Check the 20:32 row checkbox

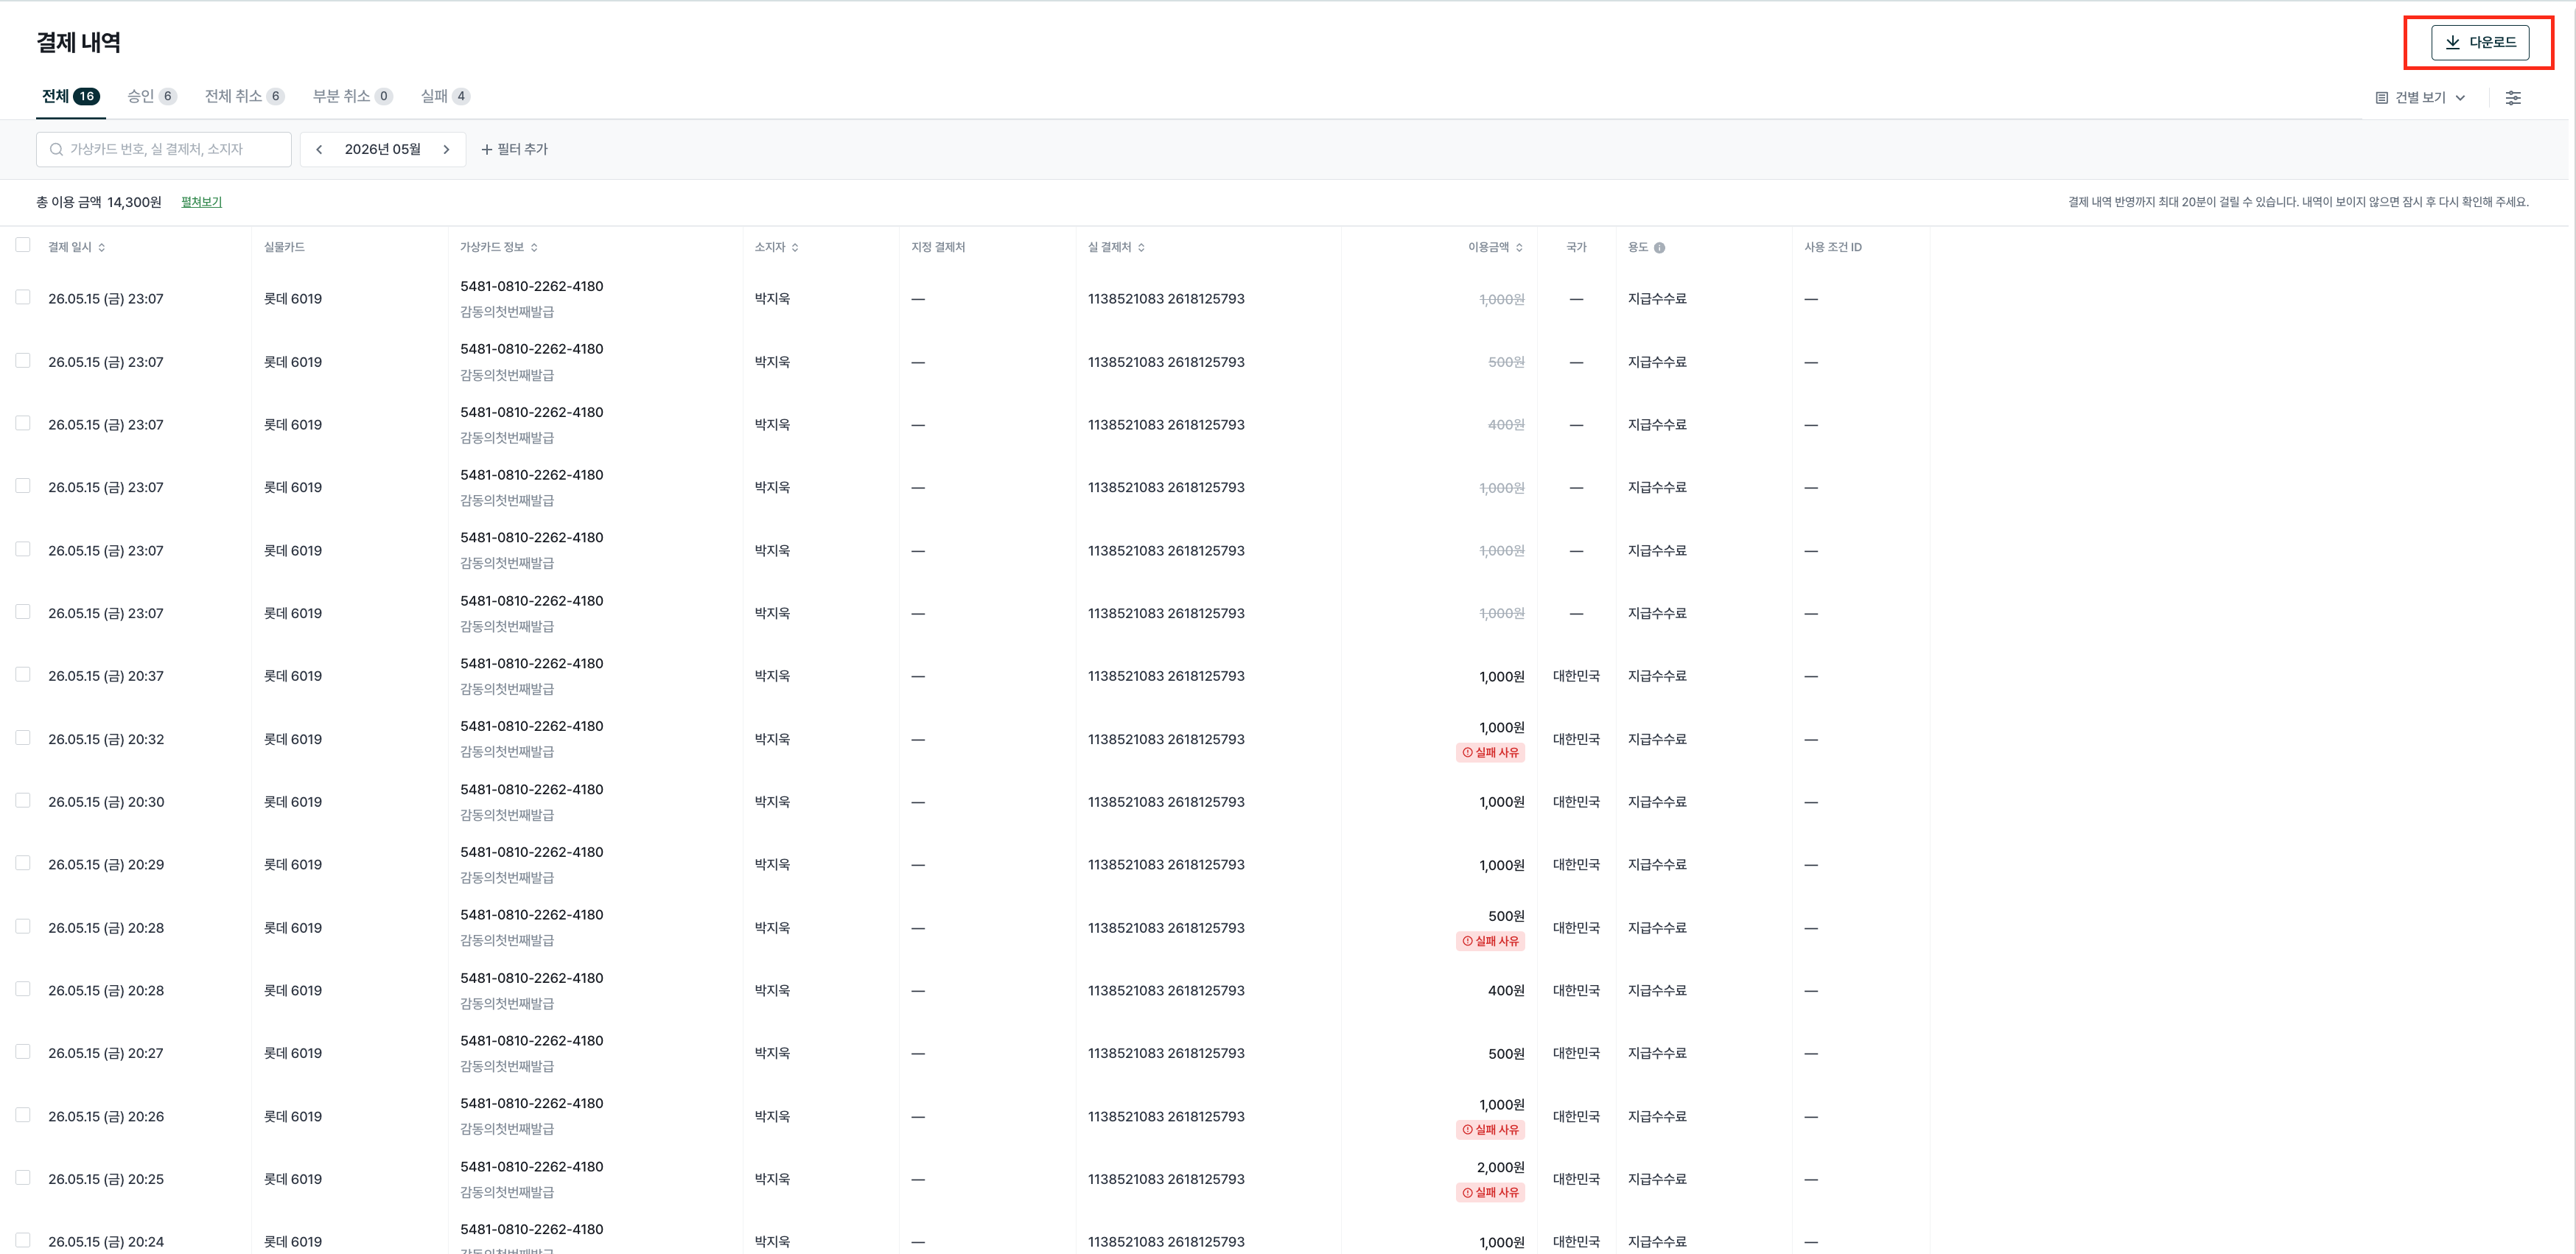coord(23,737)
